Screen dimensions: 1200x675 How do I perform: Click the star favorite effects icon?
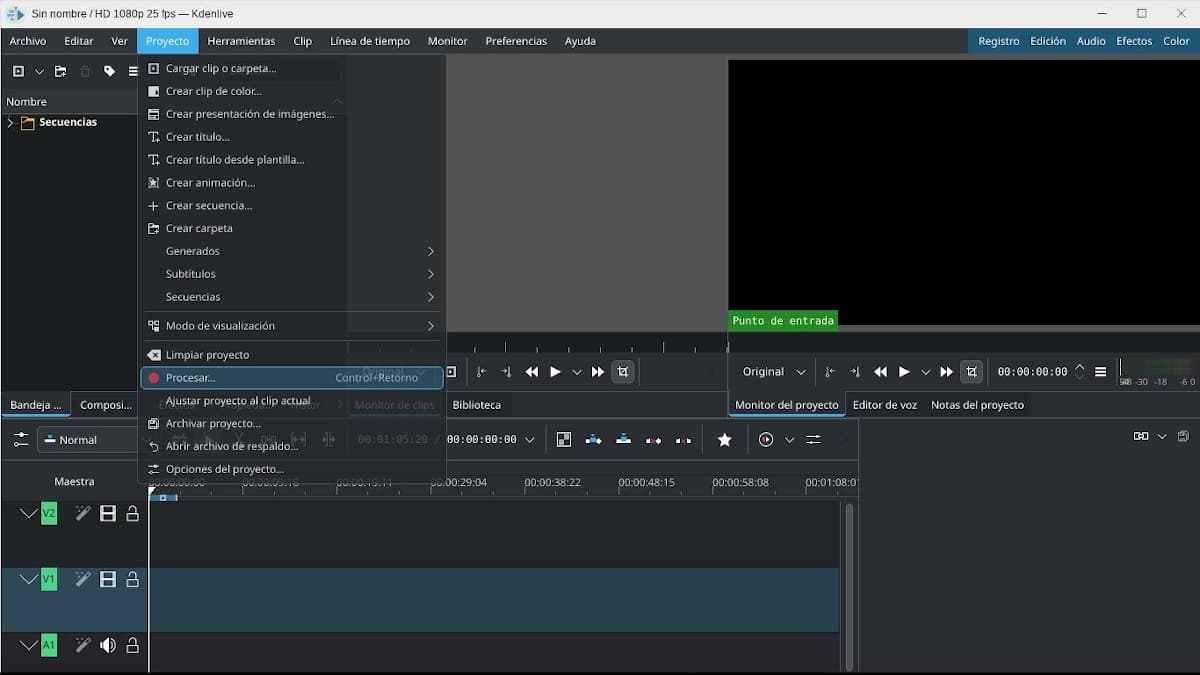pos(725,440)
